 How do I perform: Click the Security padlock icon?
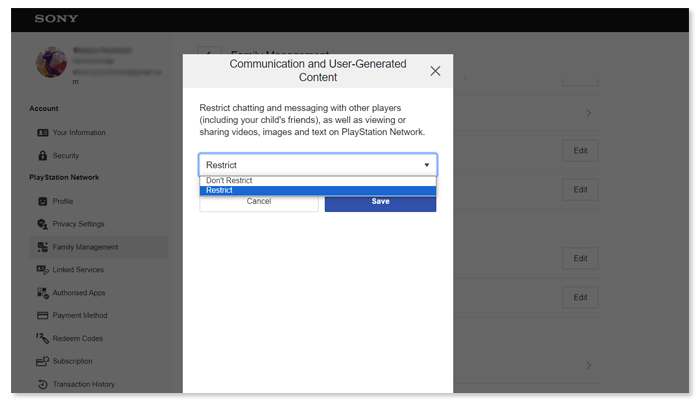(42, 155)
